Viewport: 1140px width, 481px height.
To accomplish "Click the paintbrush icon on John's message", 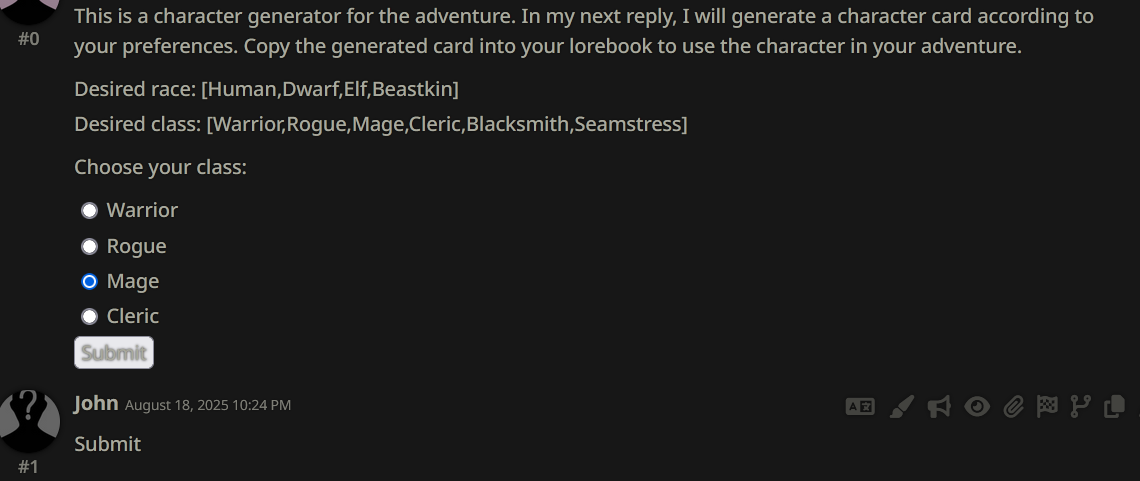I will (x=901, y=406).
